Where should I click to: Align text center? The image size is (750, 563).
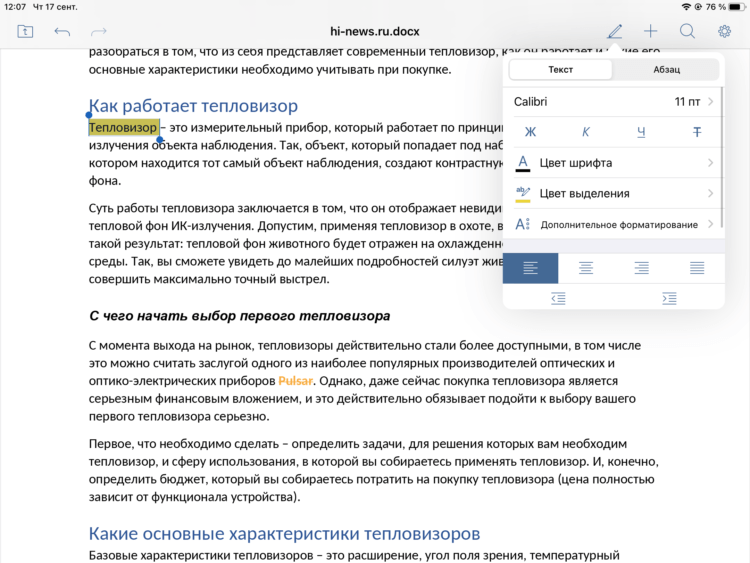(x=586, y=268)
